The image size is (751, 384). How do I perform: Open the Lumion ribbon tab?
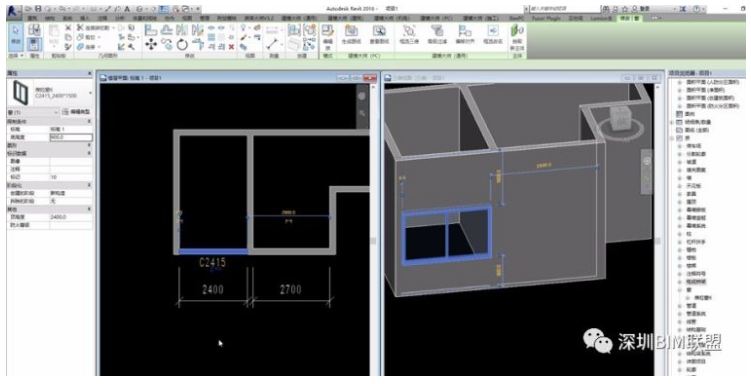pos(601,18)
